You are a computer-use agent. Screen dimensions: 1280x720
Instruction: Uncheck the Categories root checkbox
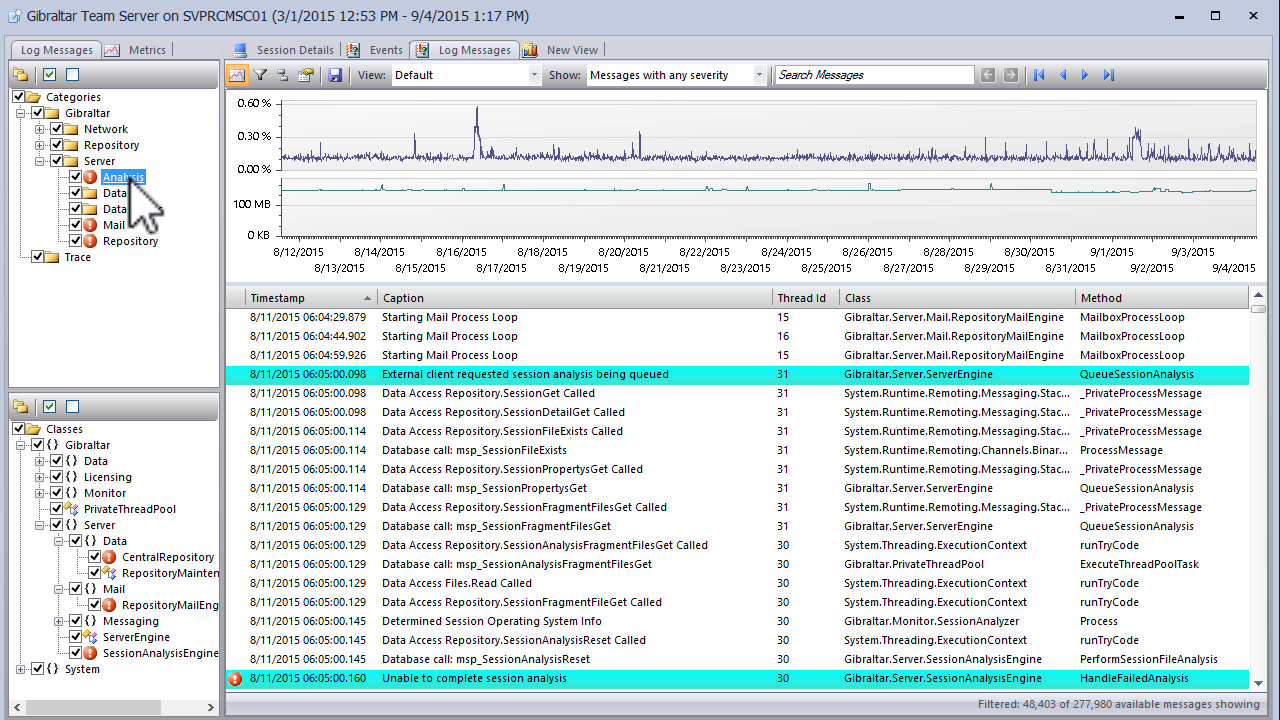pyautogui.click(x=19, y=97)
